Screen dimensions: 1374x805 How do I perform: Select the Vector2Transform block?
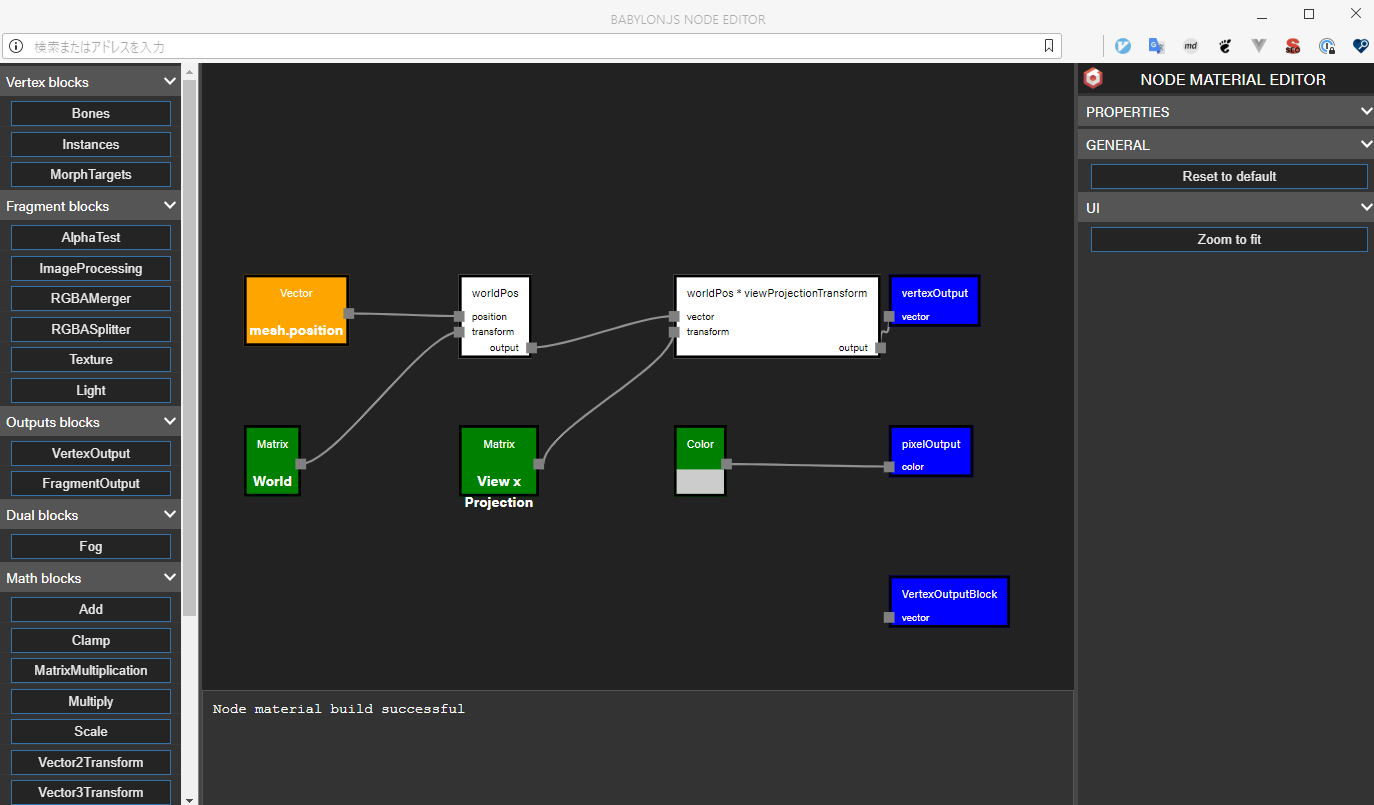tap(91, 762)
